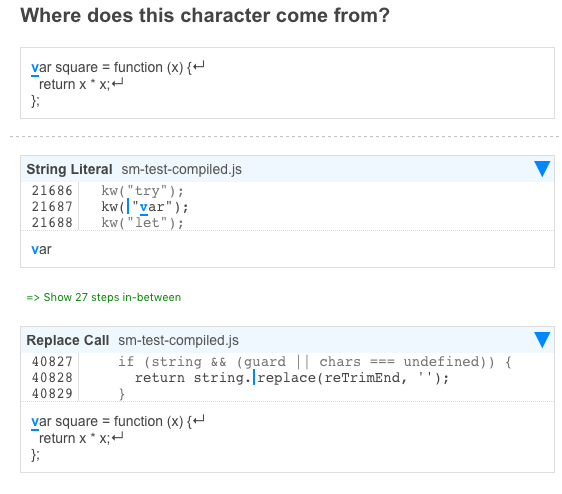Screen dimensions: 562x494
Task: Click 'var' value text under String Literal
Action: tap(41, 250)
